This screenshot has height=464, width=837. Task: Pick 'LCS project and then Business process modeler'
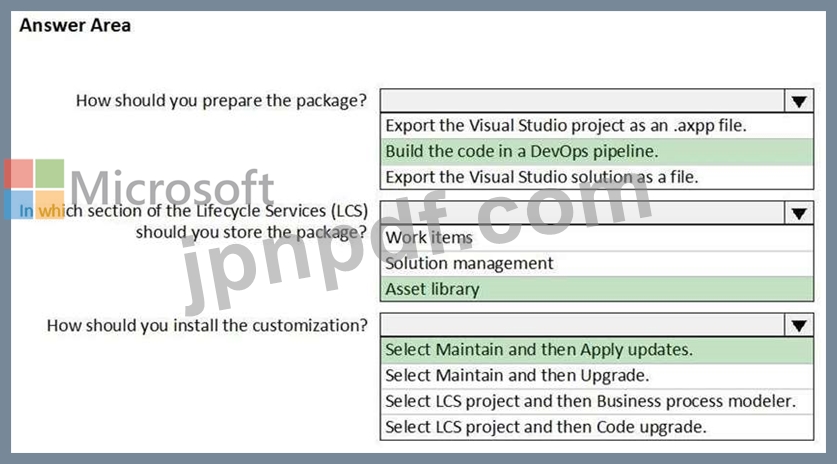[x=590, y=401]
